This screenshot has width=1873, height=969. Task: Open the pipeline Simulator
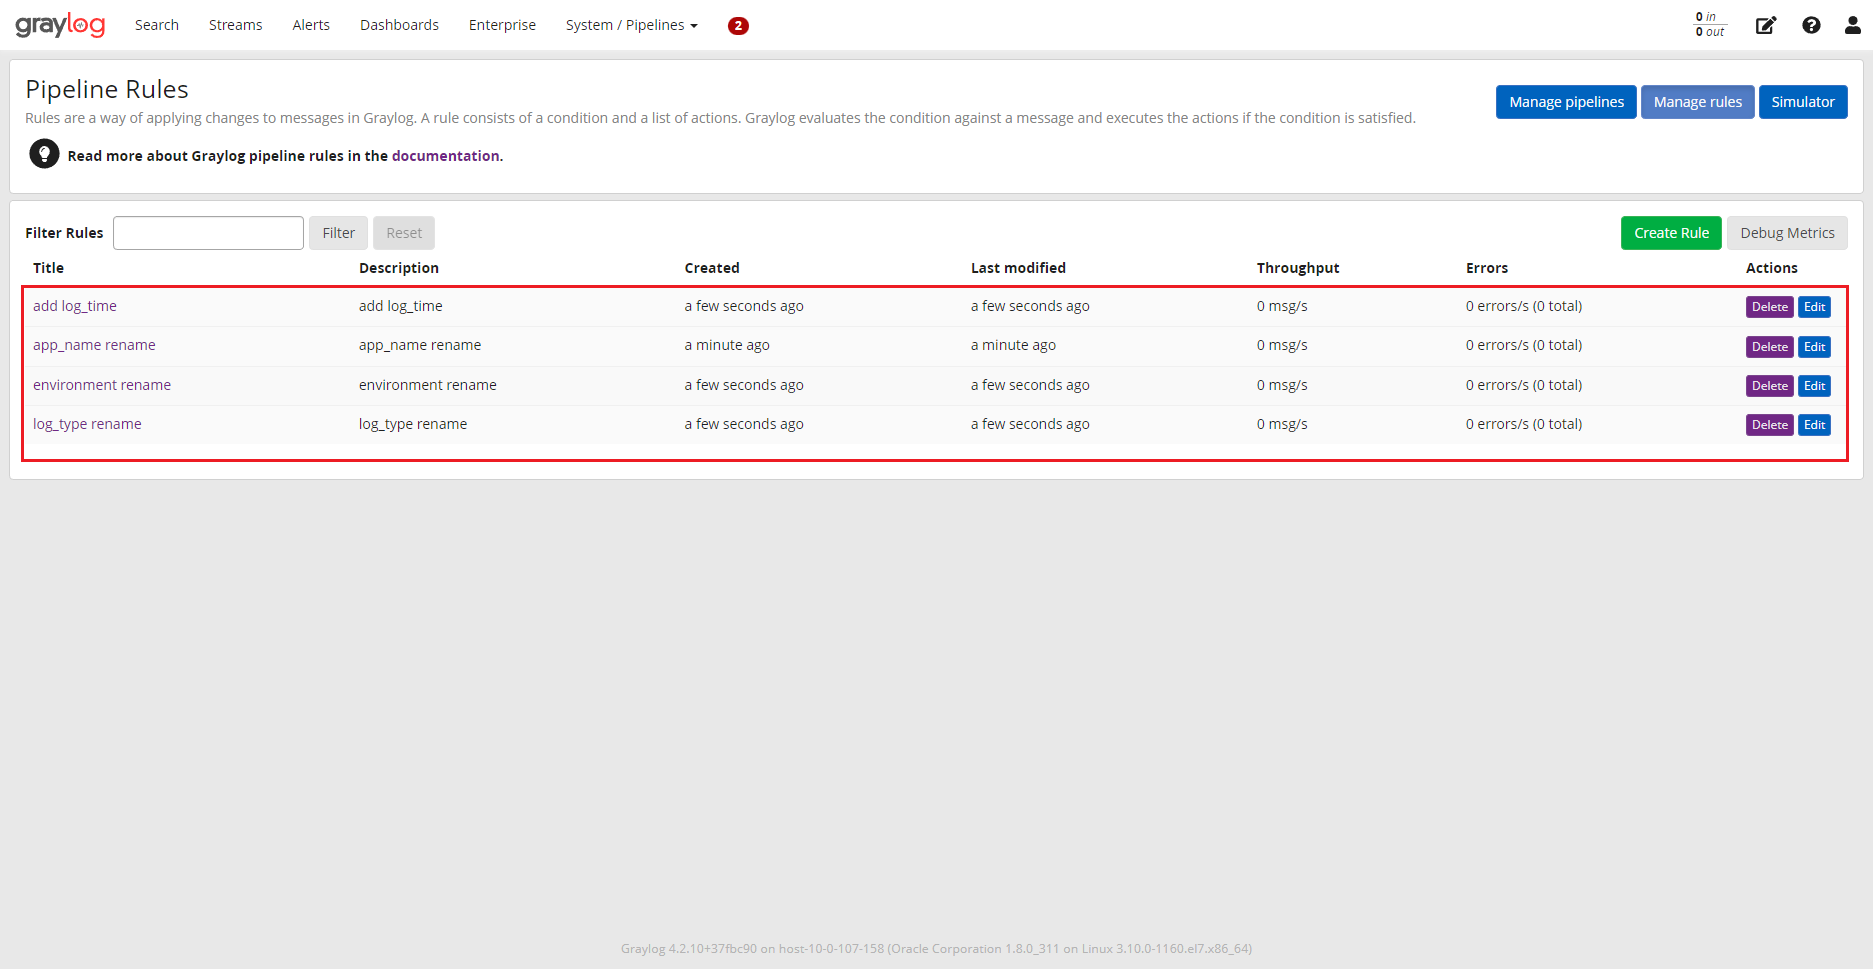click(1803, 101)
